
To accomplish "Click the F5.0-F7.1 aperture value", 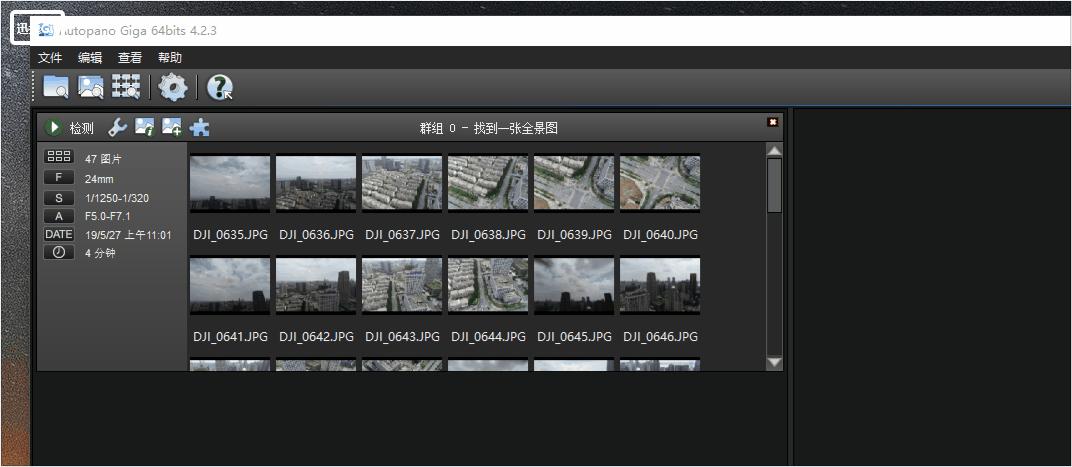I will click(107, 217).
